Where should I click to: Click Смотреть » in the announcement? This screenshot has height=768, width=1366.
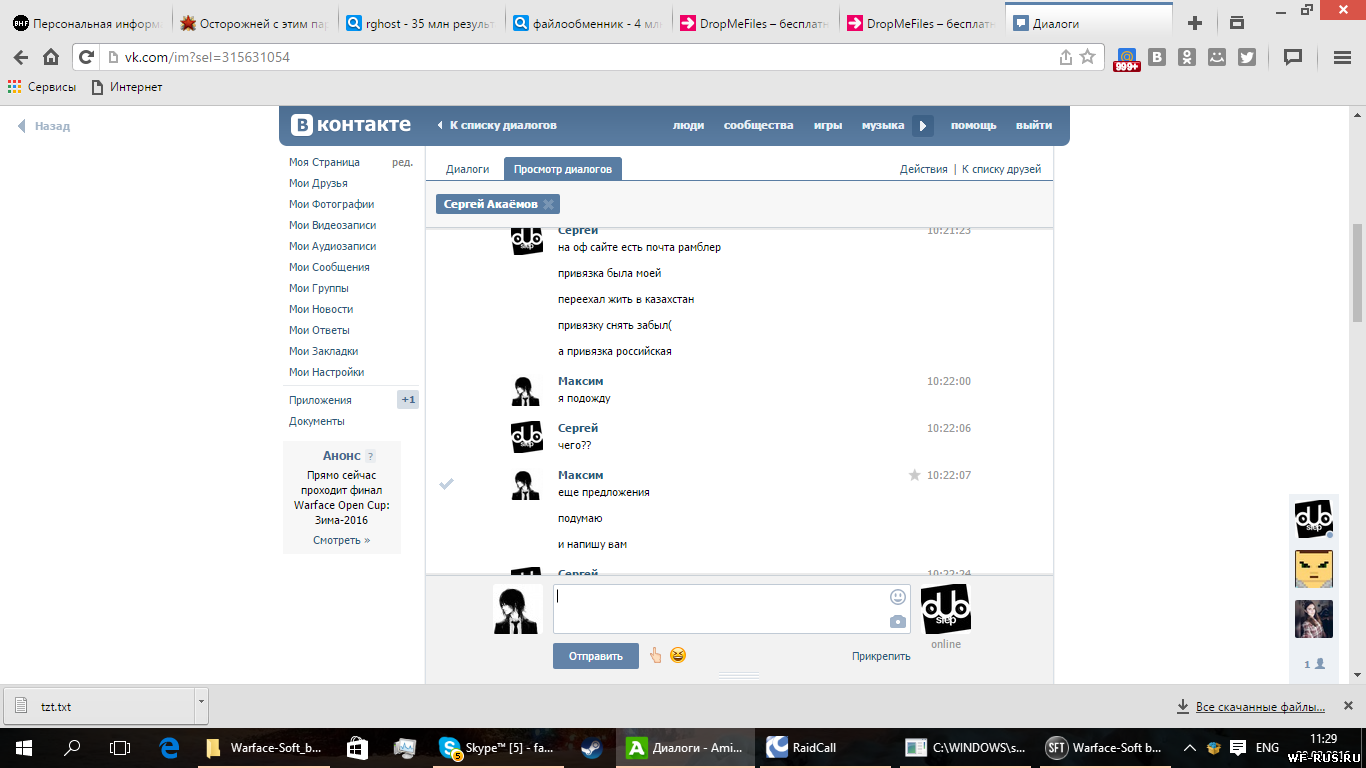coord(341,540)
